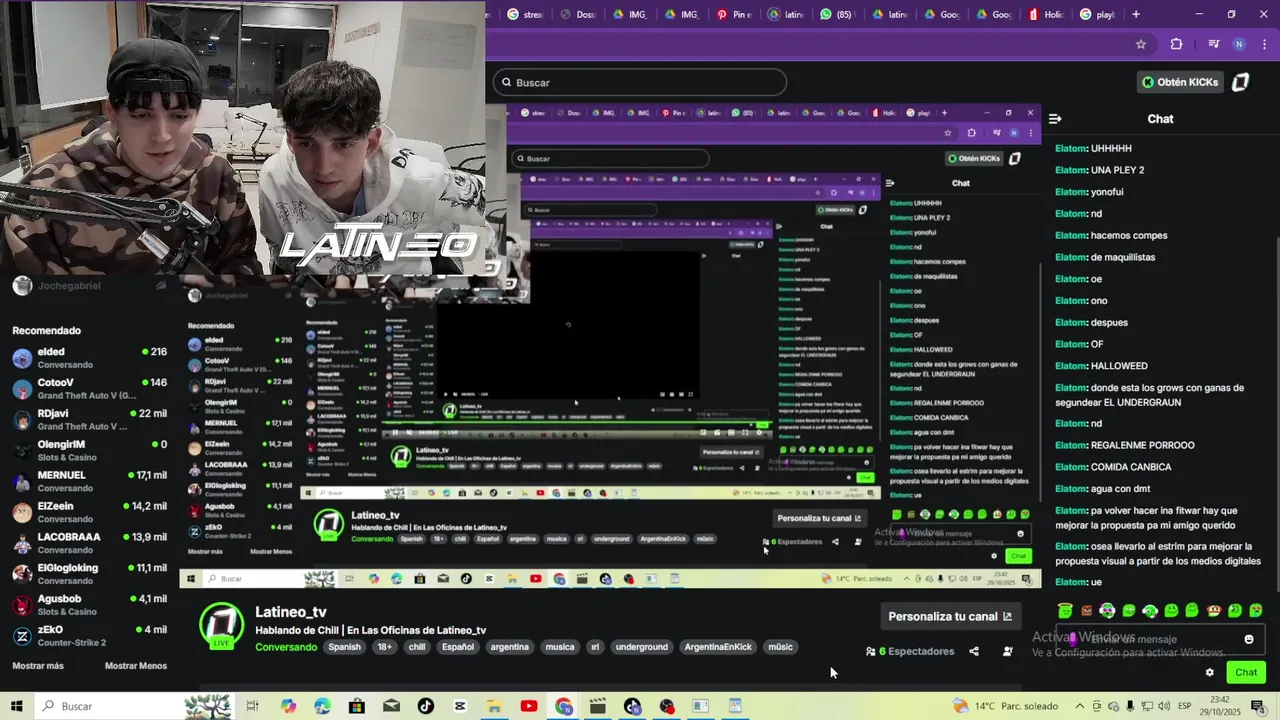Expand list with Mostrar más
The width and height of the screenshot is (1280, 720).
coord(38,666)
